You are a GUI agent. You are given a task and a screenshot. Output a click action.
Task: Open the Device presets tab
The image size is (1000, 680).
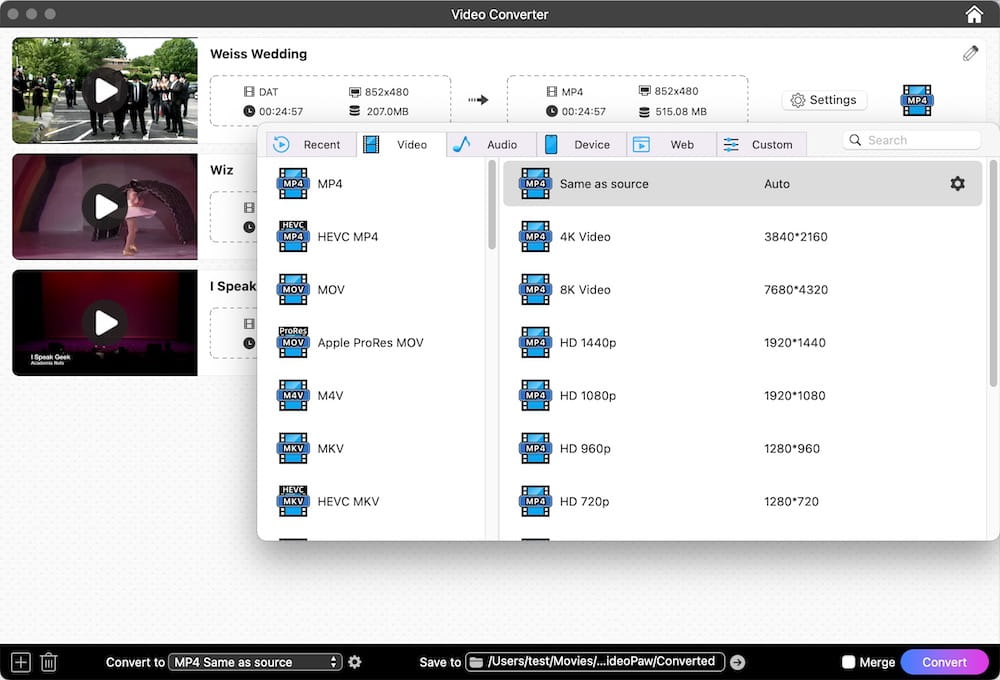coord(582,144)
